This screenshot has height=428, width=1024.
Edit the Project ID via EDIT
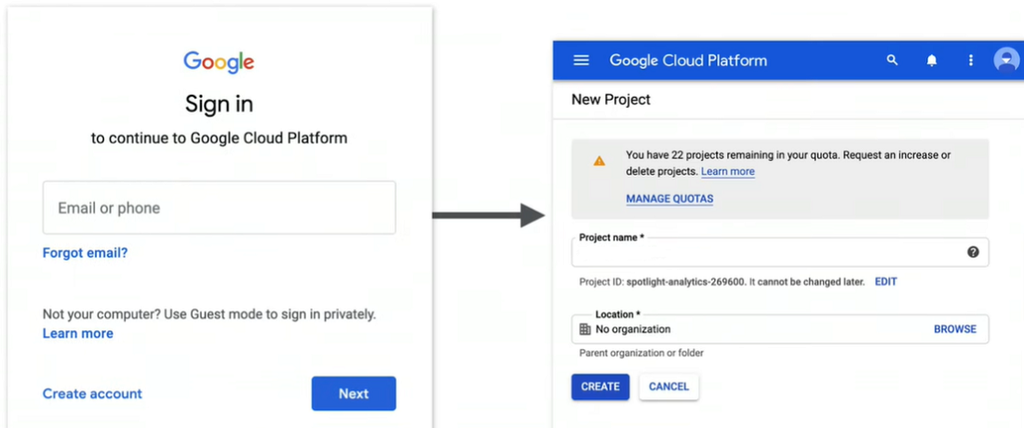tap(886, 282)
